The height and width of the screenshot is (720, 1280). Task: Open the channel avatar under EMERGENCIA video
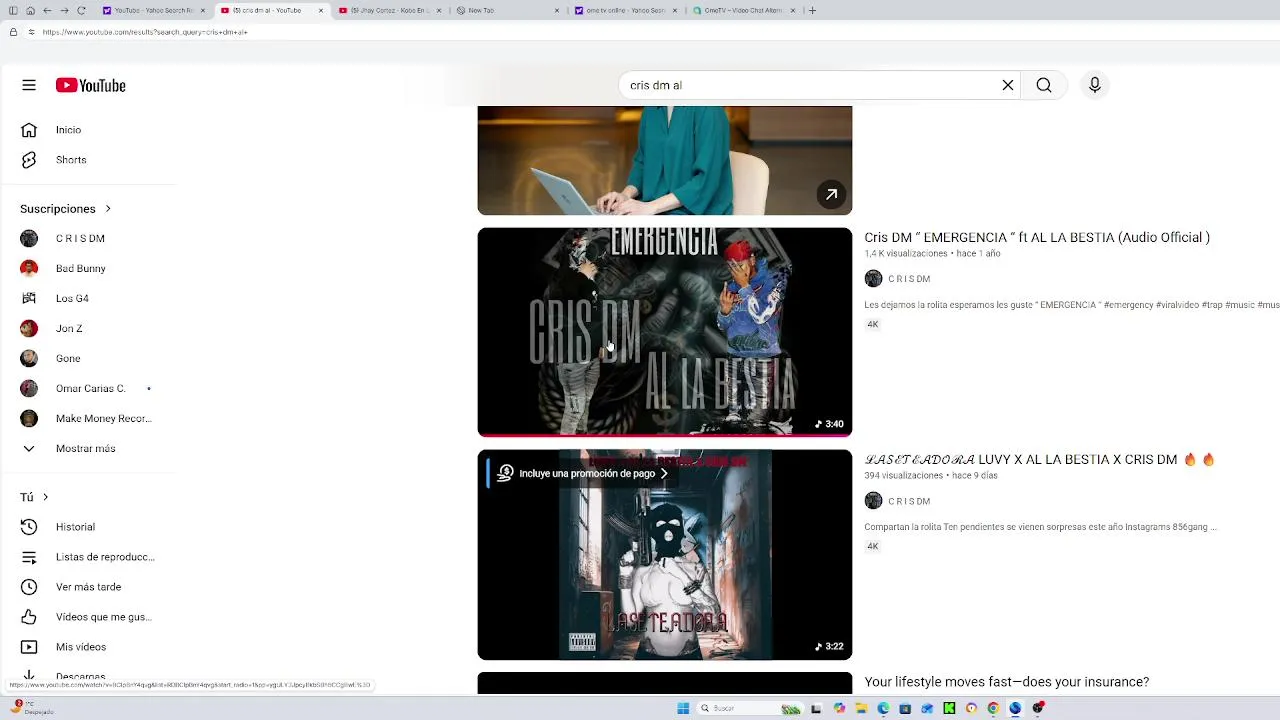[873, 279]
